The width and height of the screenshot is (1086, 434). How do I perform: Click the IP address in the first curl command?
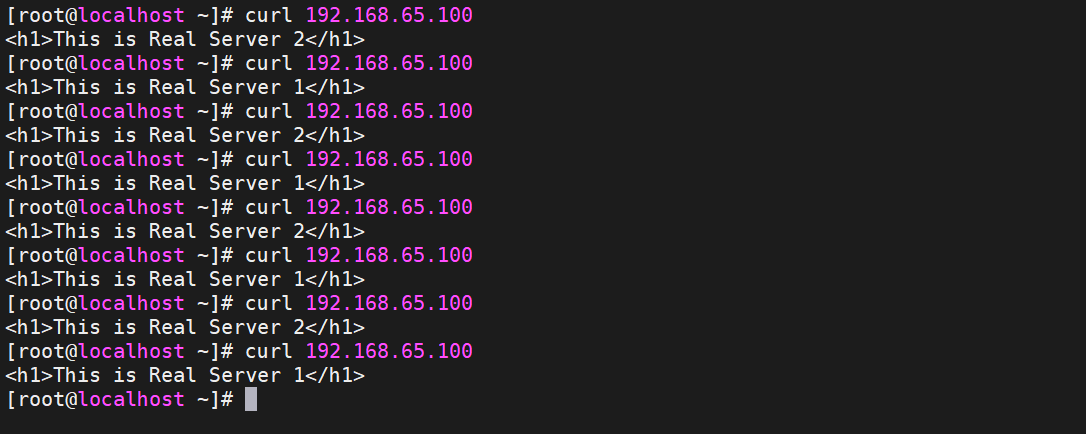(x=389, y=15)
